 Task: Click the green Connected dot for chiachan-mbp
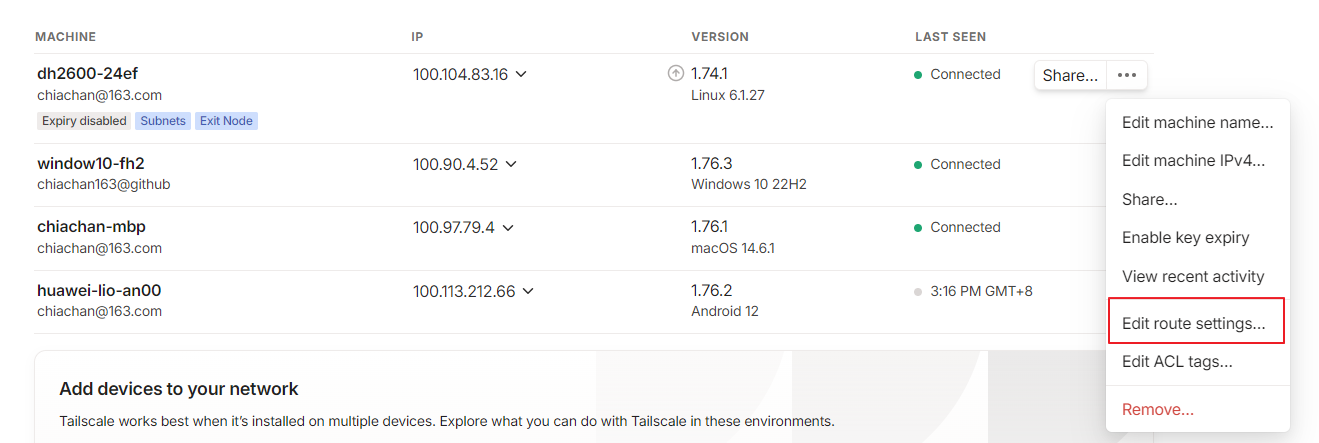[x=918, y=227]
